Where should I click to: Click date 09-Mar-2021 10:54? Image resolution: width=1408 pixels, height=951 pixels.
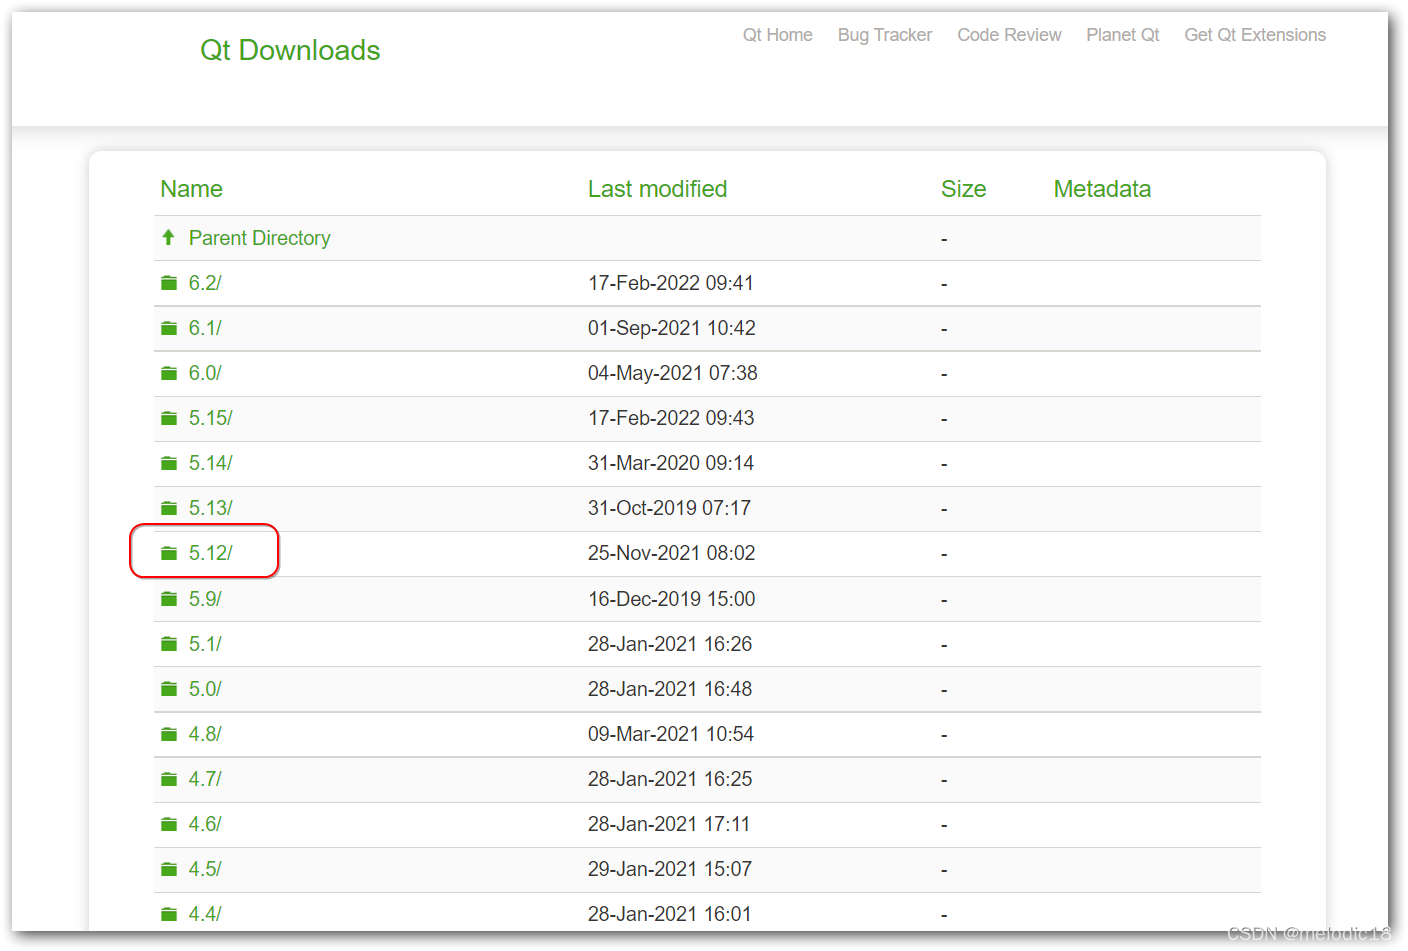click(x=671, y=734)
